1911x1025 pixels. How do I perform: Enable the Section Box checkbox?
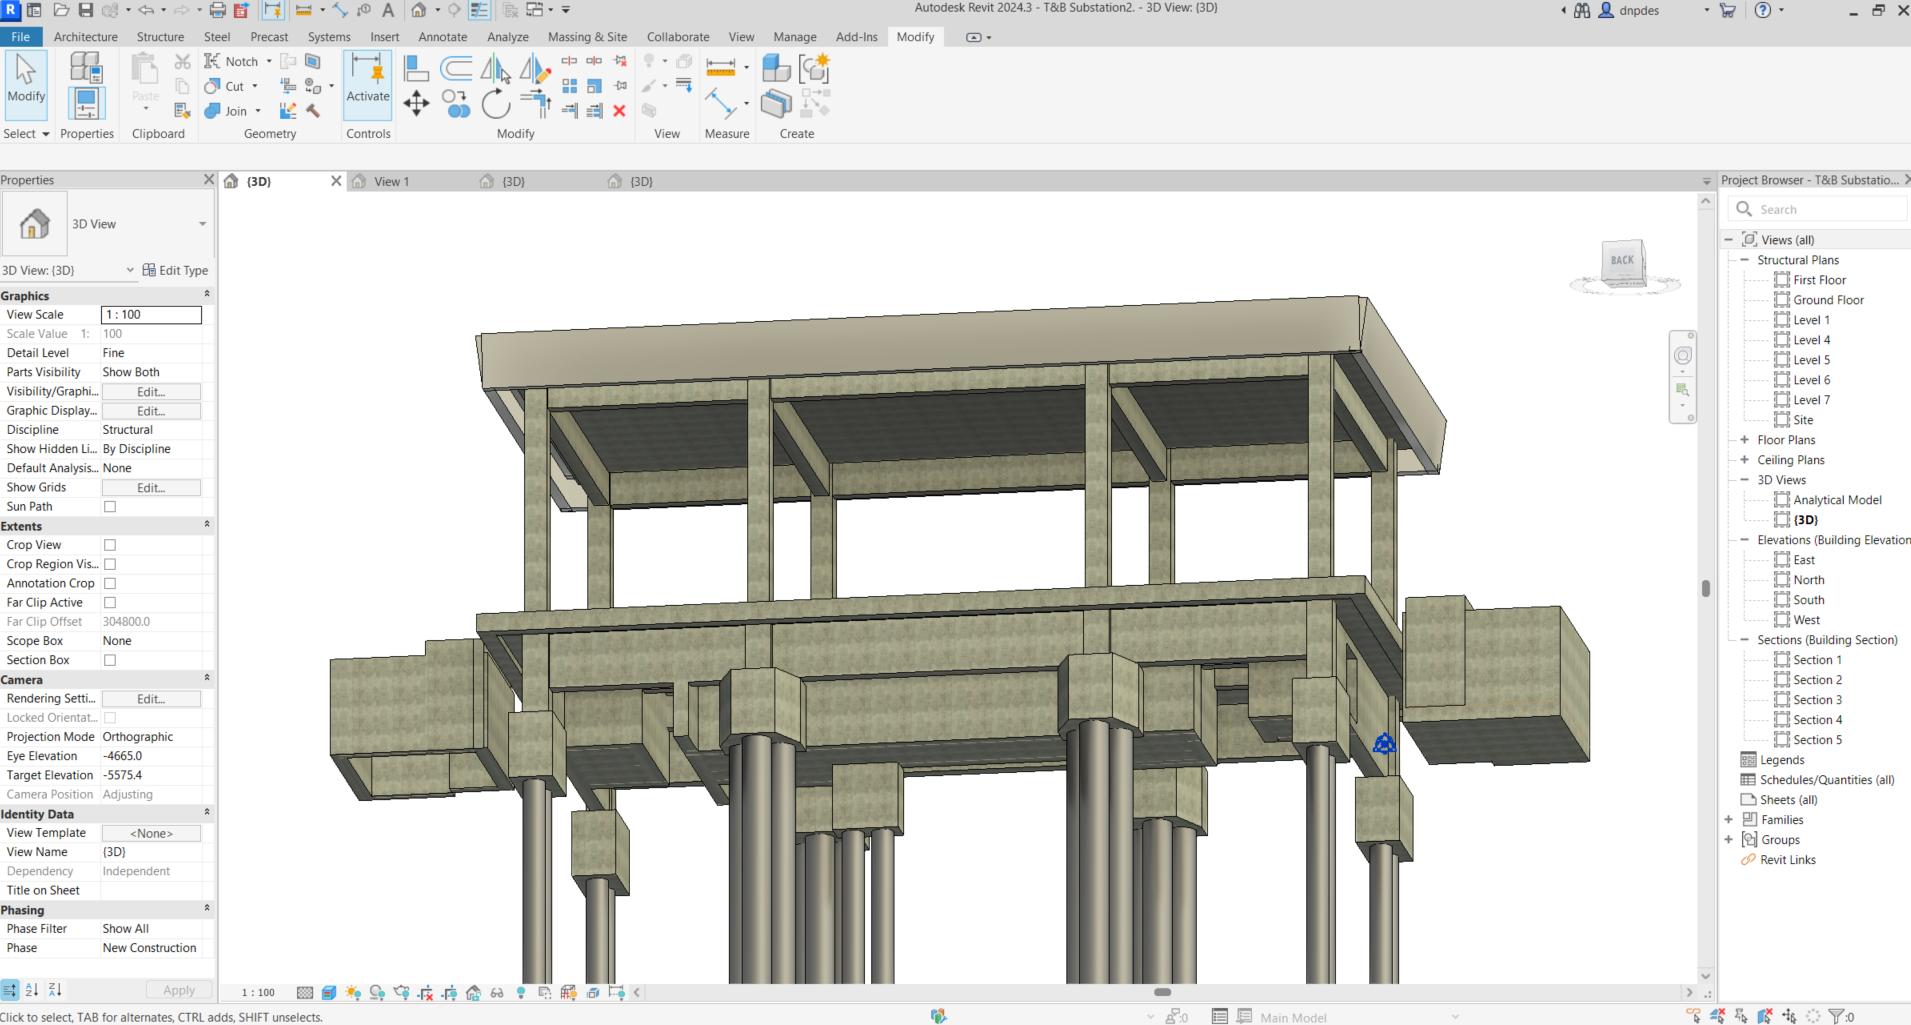110,660
